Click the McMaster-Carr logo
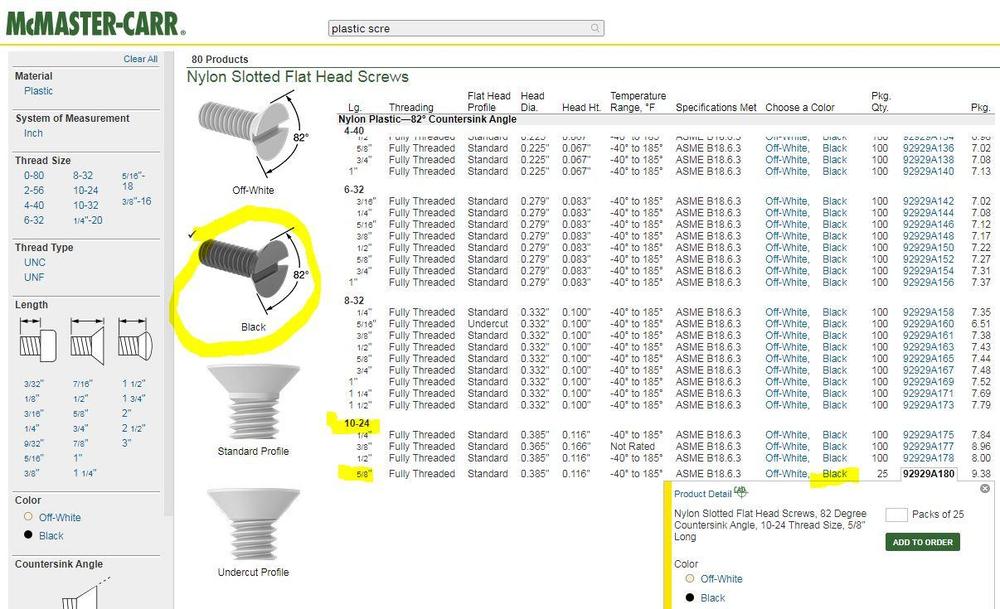The height and width of the screenshot is (609, 1000). (96, 24)
